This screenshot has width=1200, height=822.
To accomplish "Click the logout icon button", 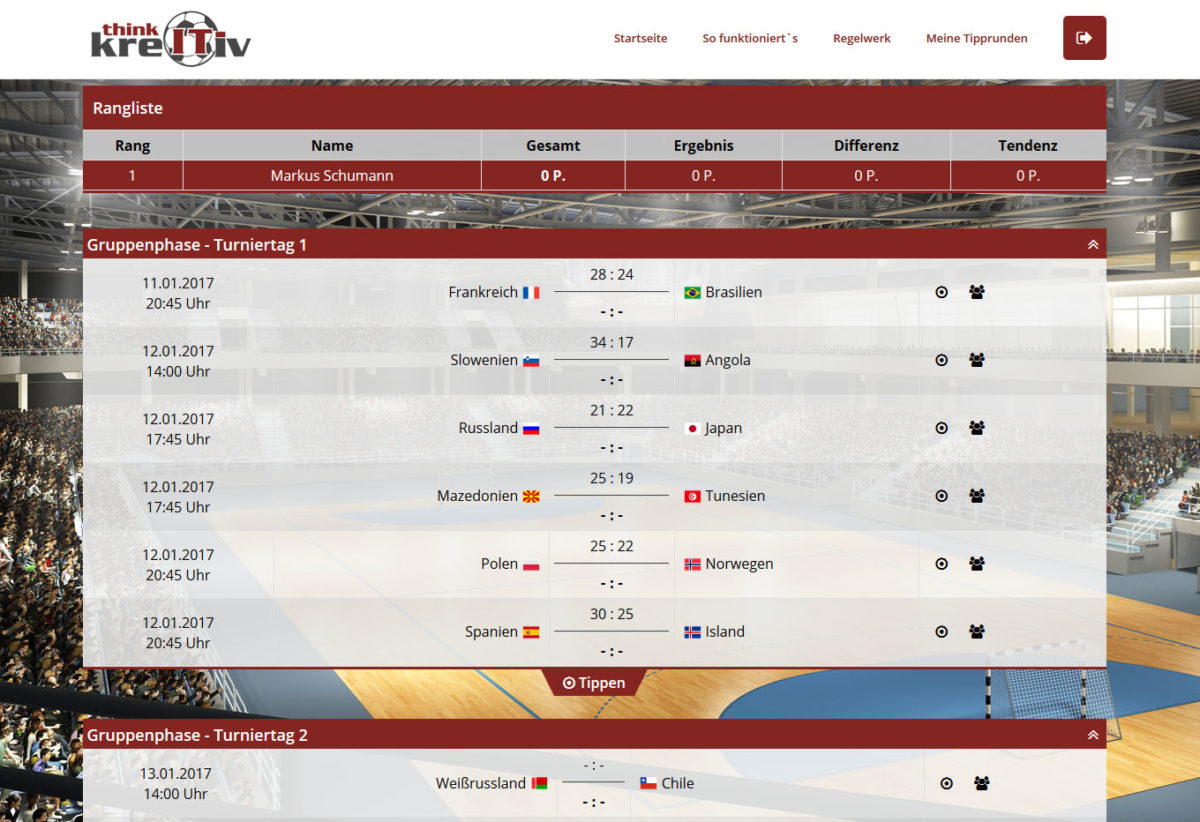I will (x=1084, y=38).
